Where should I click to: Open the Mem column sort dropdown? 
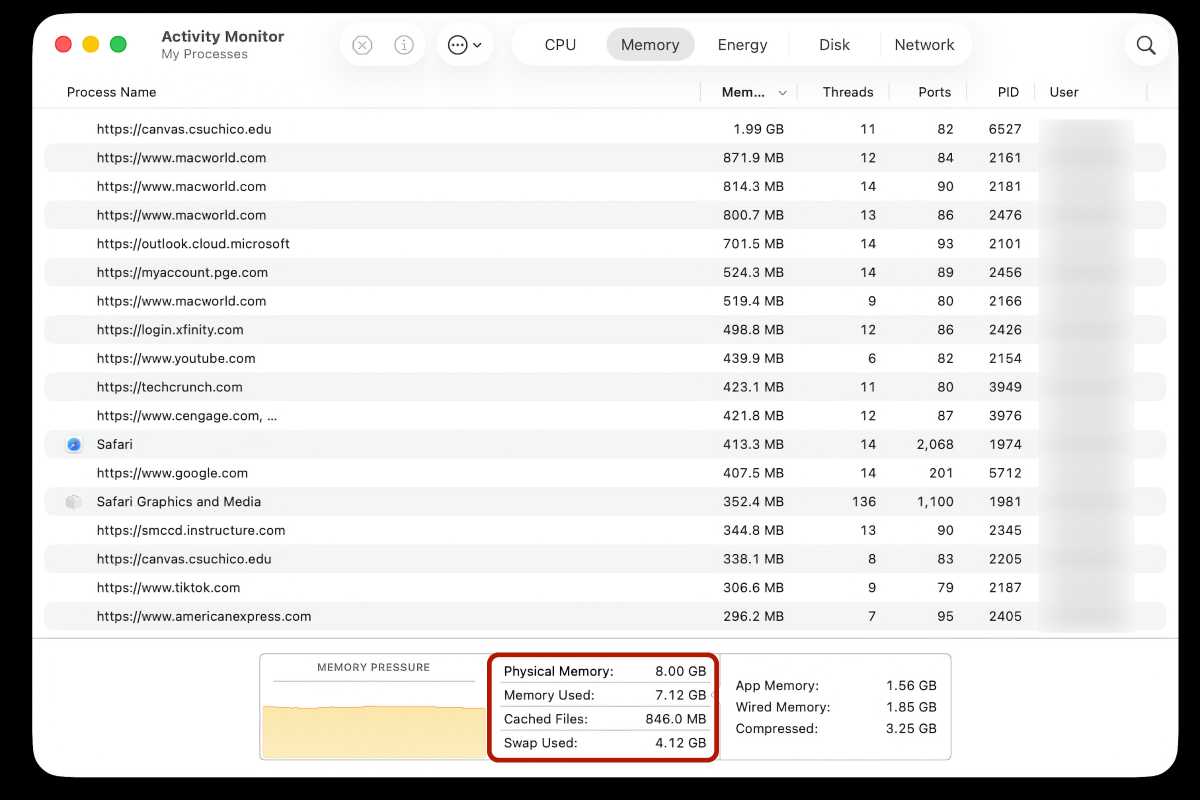[783, 92]
